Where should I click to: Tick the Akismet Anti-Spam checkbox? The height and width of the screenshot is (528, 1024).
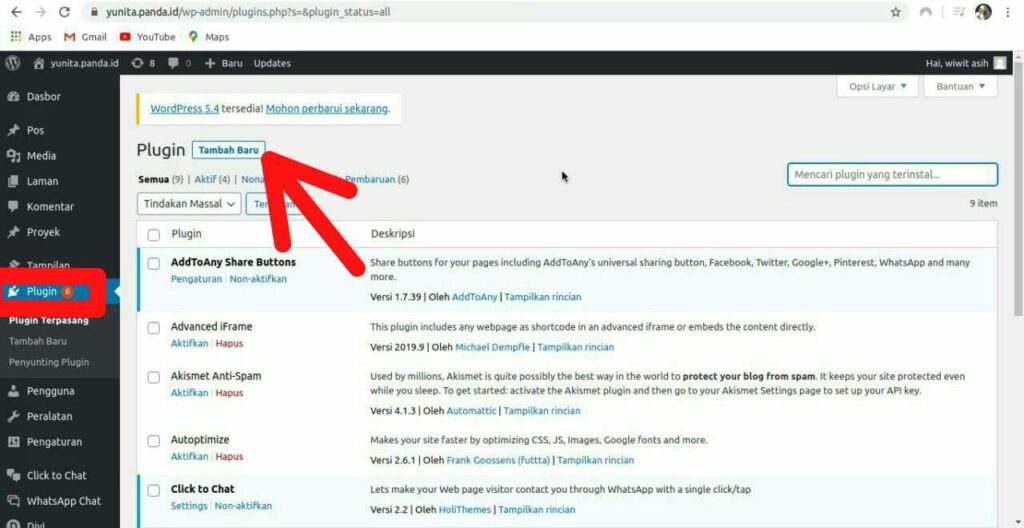coord(153,378)
